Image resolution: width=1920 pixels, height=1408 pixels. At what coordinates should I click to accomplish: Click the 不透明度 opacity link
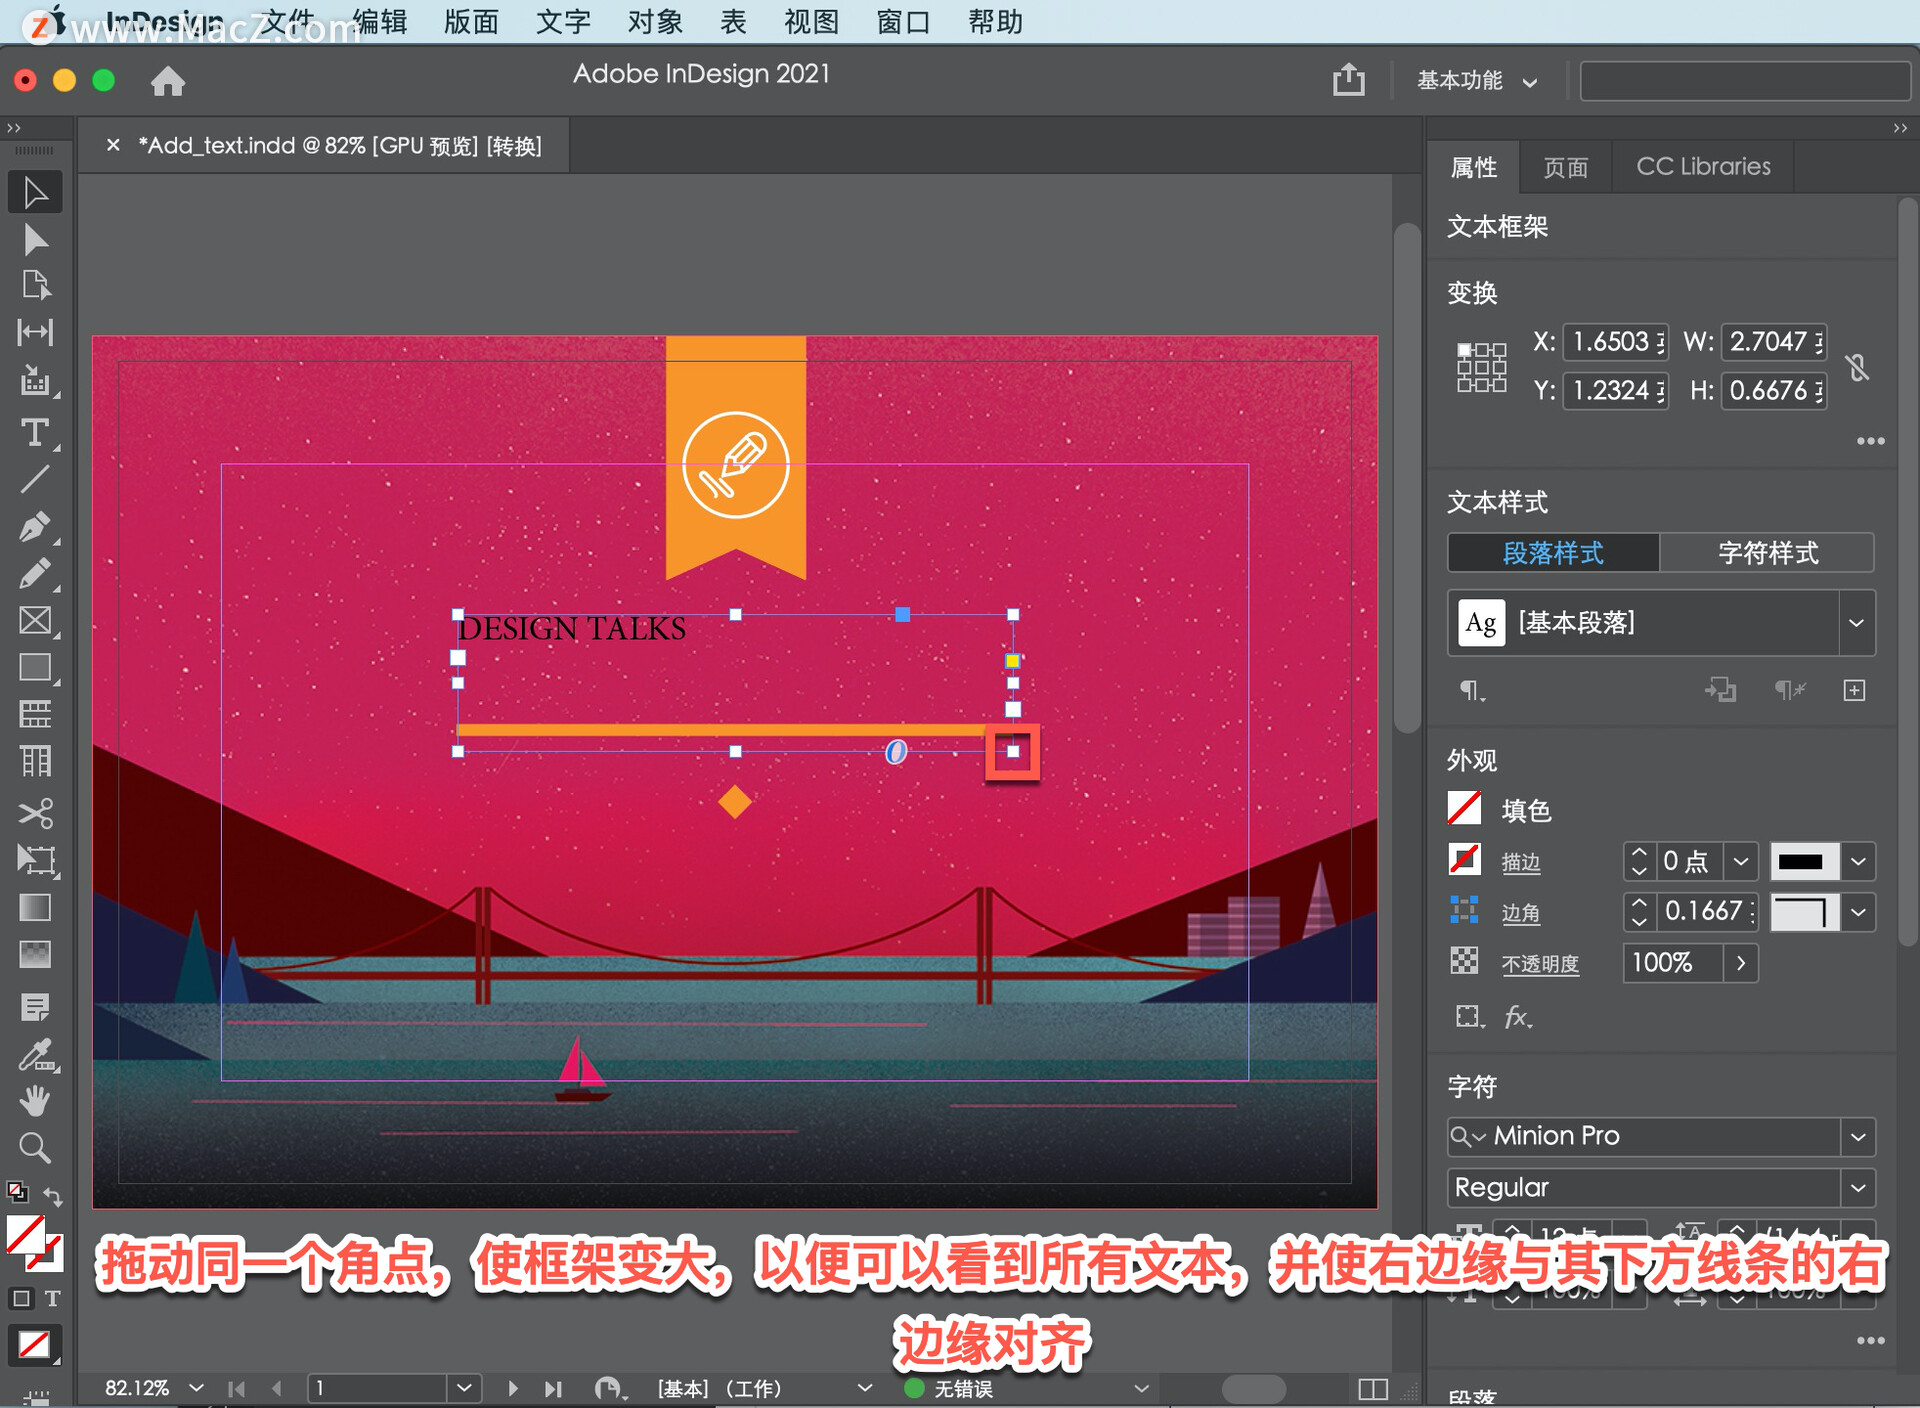coord(1540,963)
